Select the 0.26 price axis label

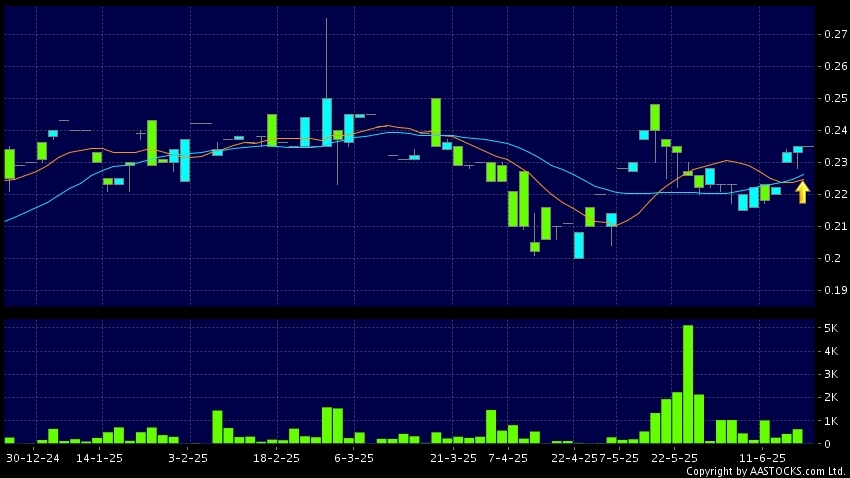(835, 66)
